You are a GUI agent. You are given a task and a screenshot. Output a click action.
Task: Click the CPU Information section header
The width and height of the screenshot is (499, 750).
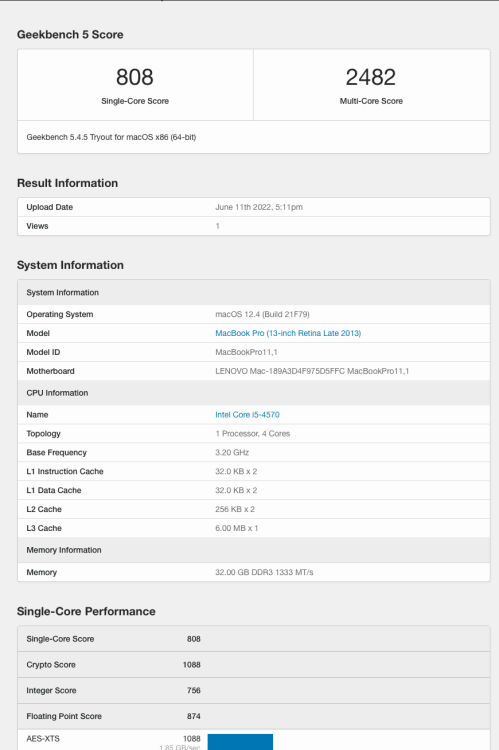click(x=254, y=393)
